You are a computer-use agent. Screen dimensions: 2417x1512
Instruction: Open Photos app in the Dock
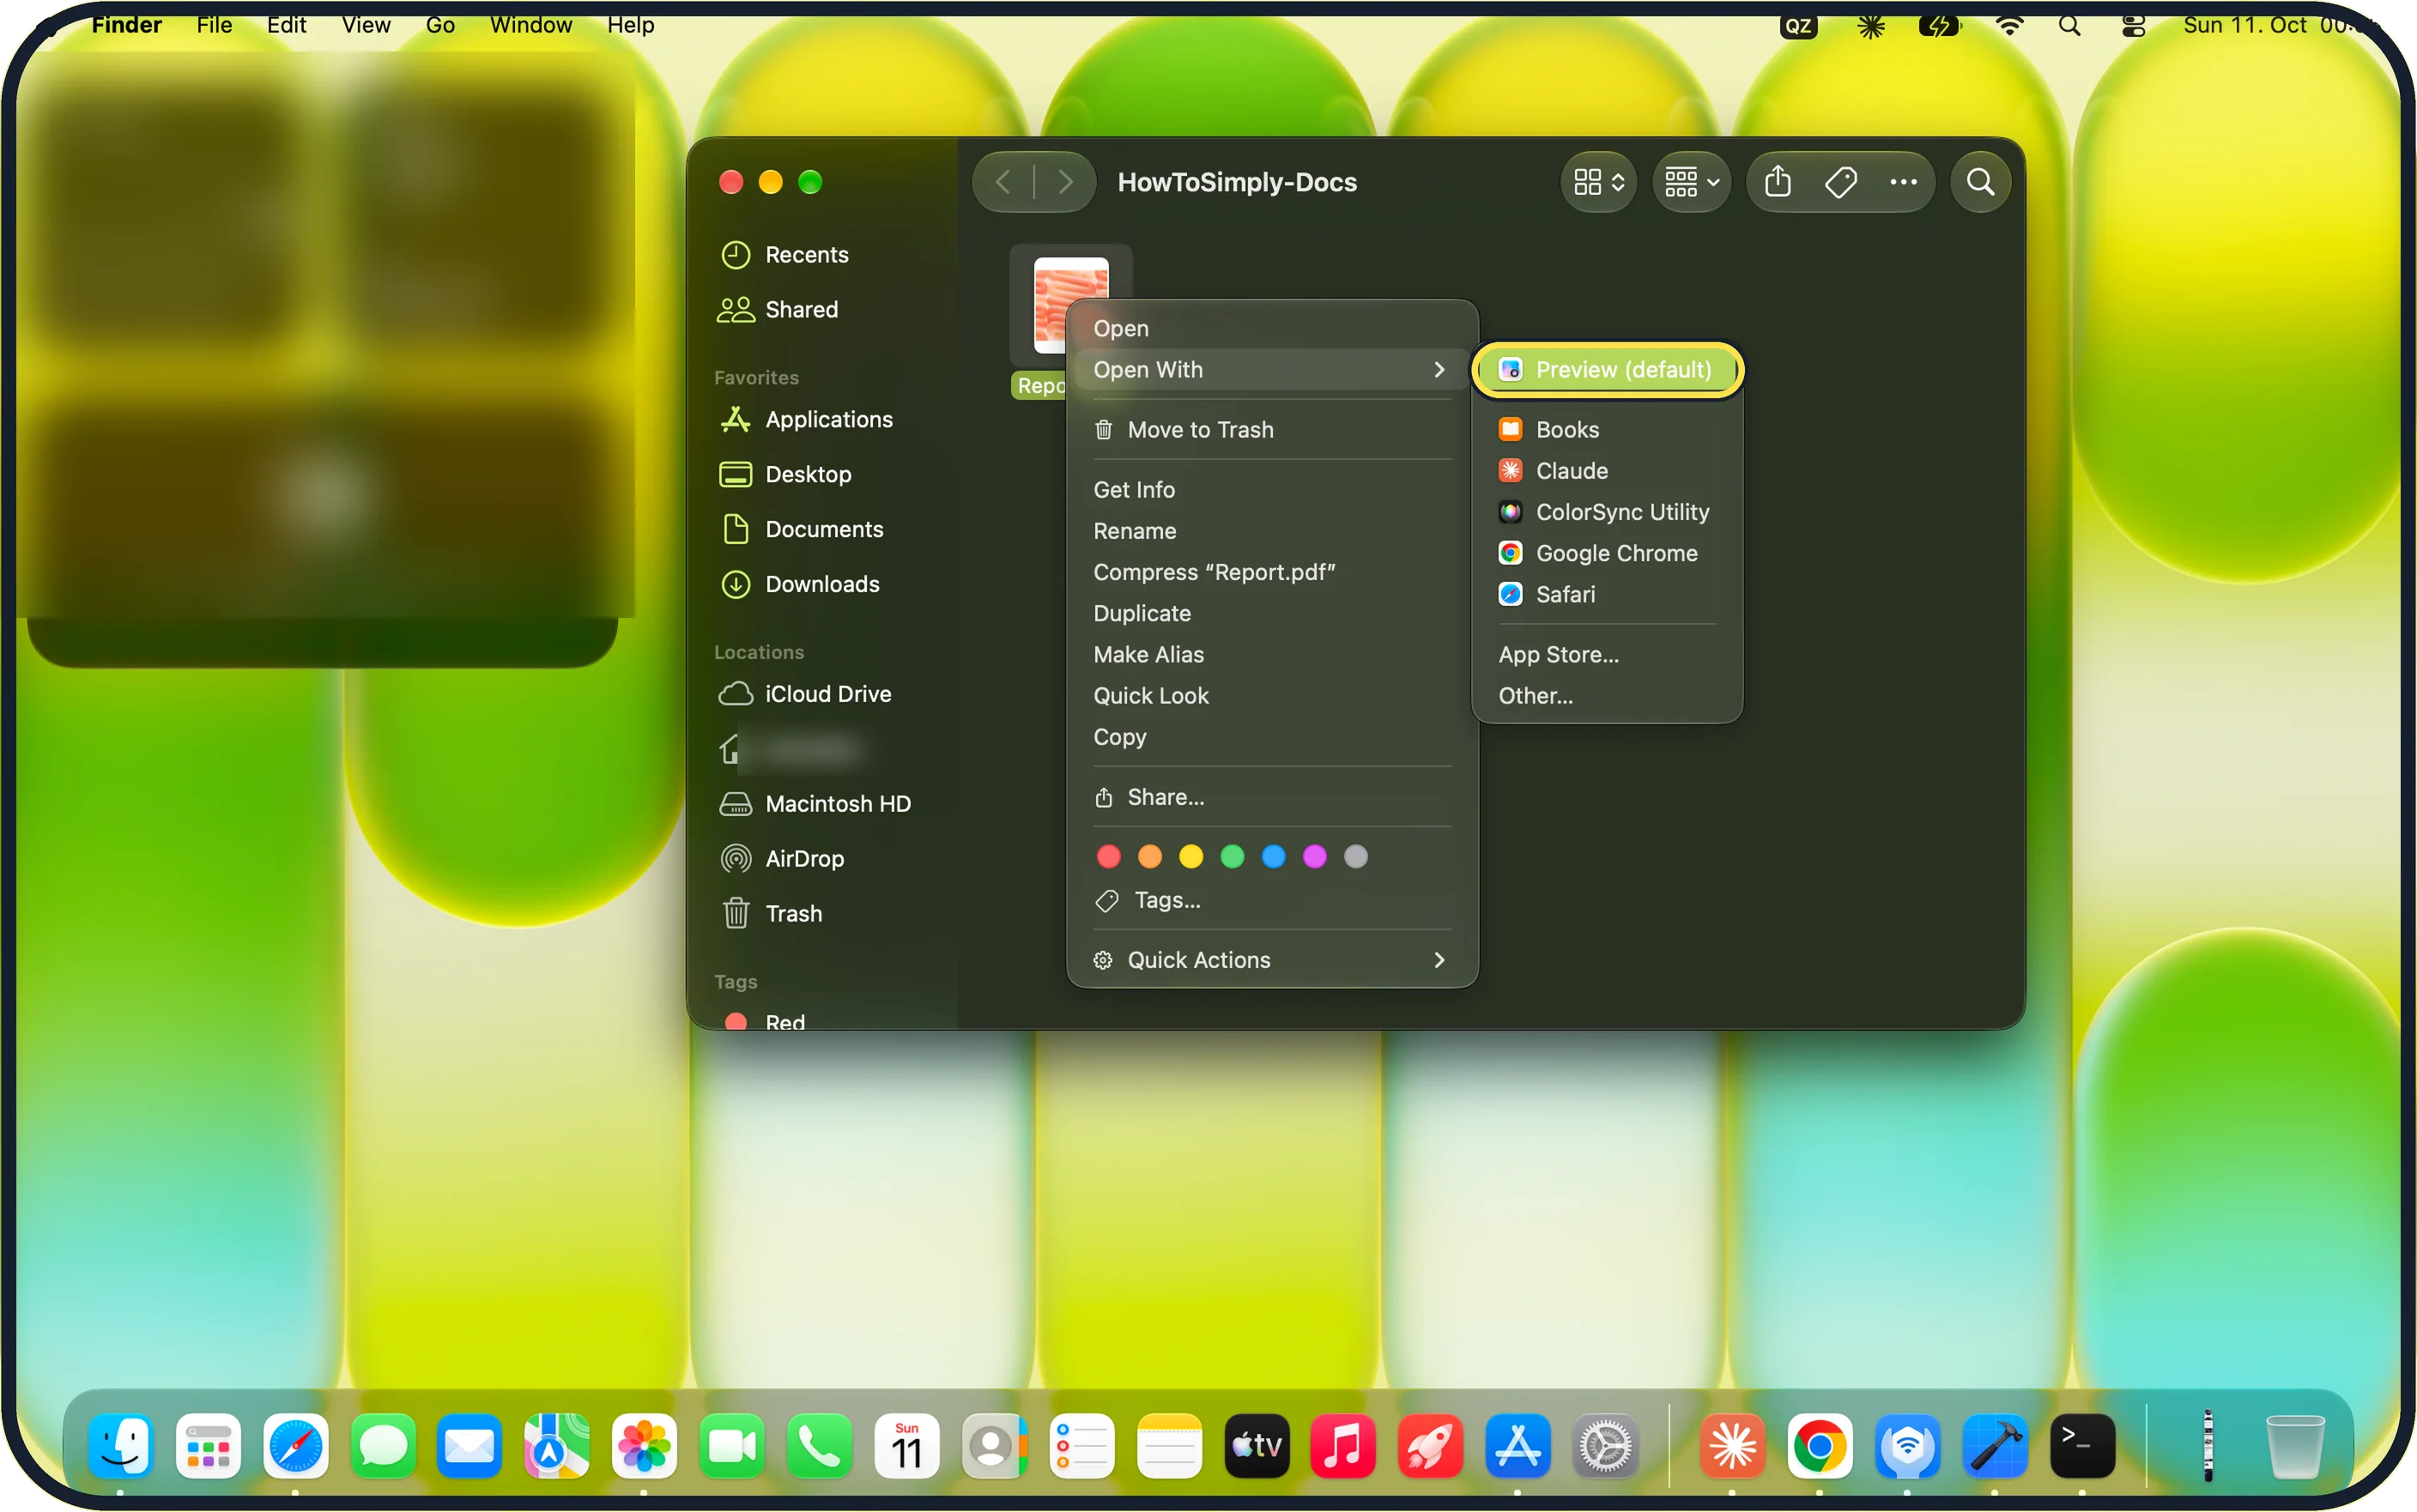point(644,1446)
